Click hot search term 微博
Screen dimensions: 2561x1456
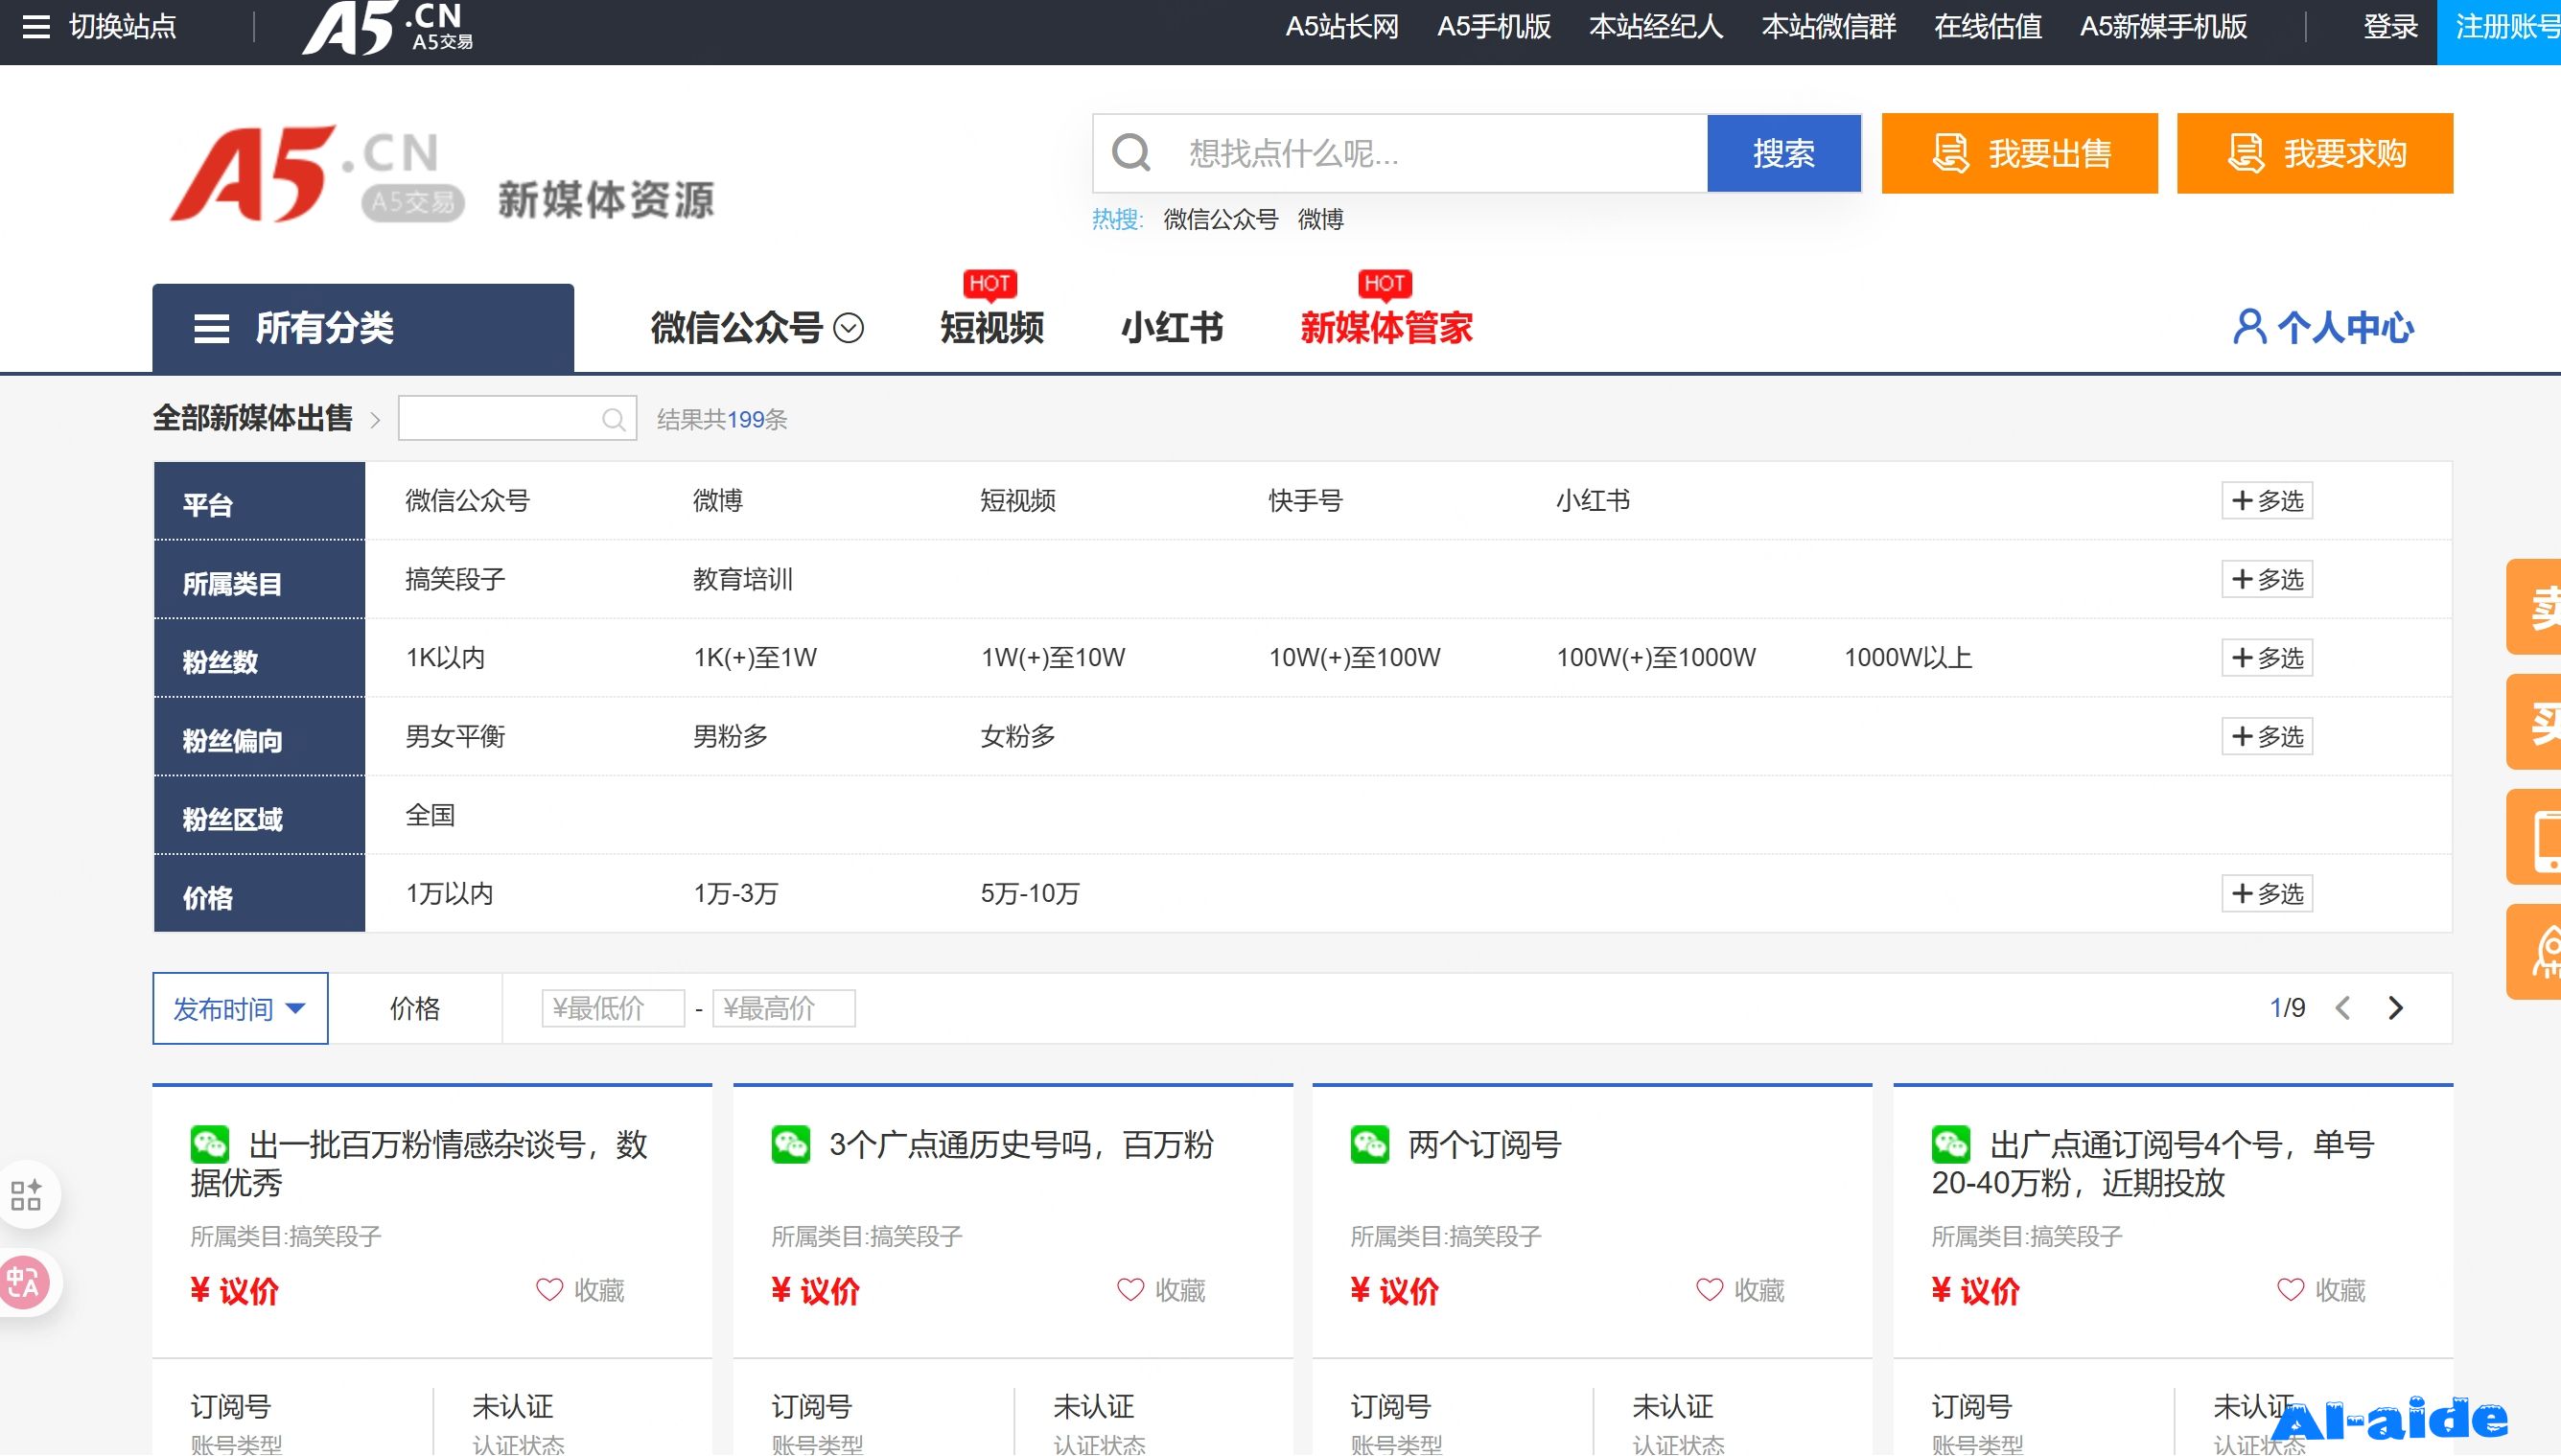(x=1320, y=220)
